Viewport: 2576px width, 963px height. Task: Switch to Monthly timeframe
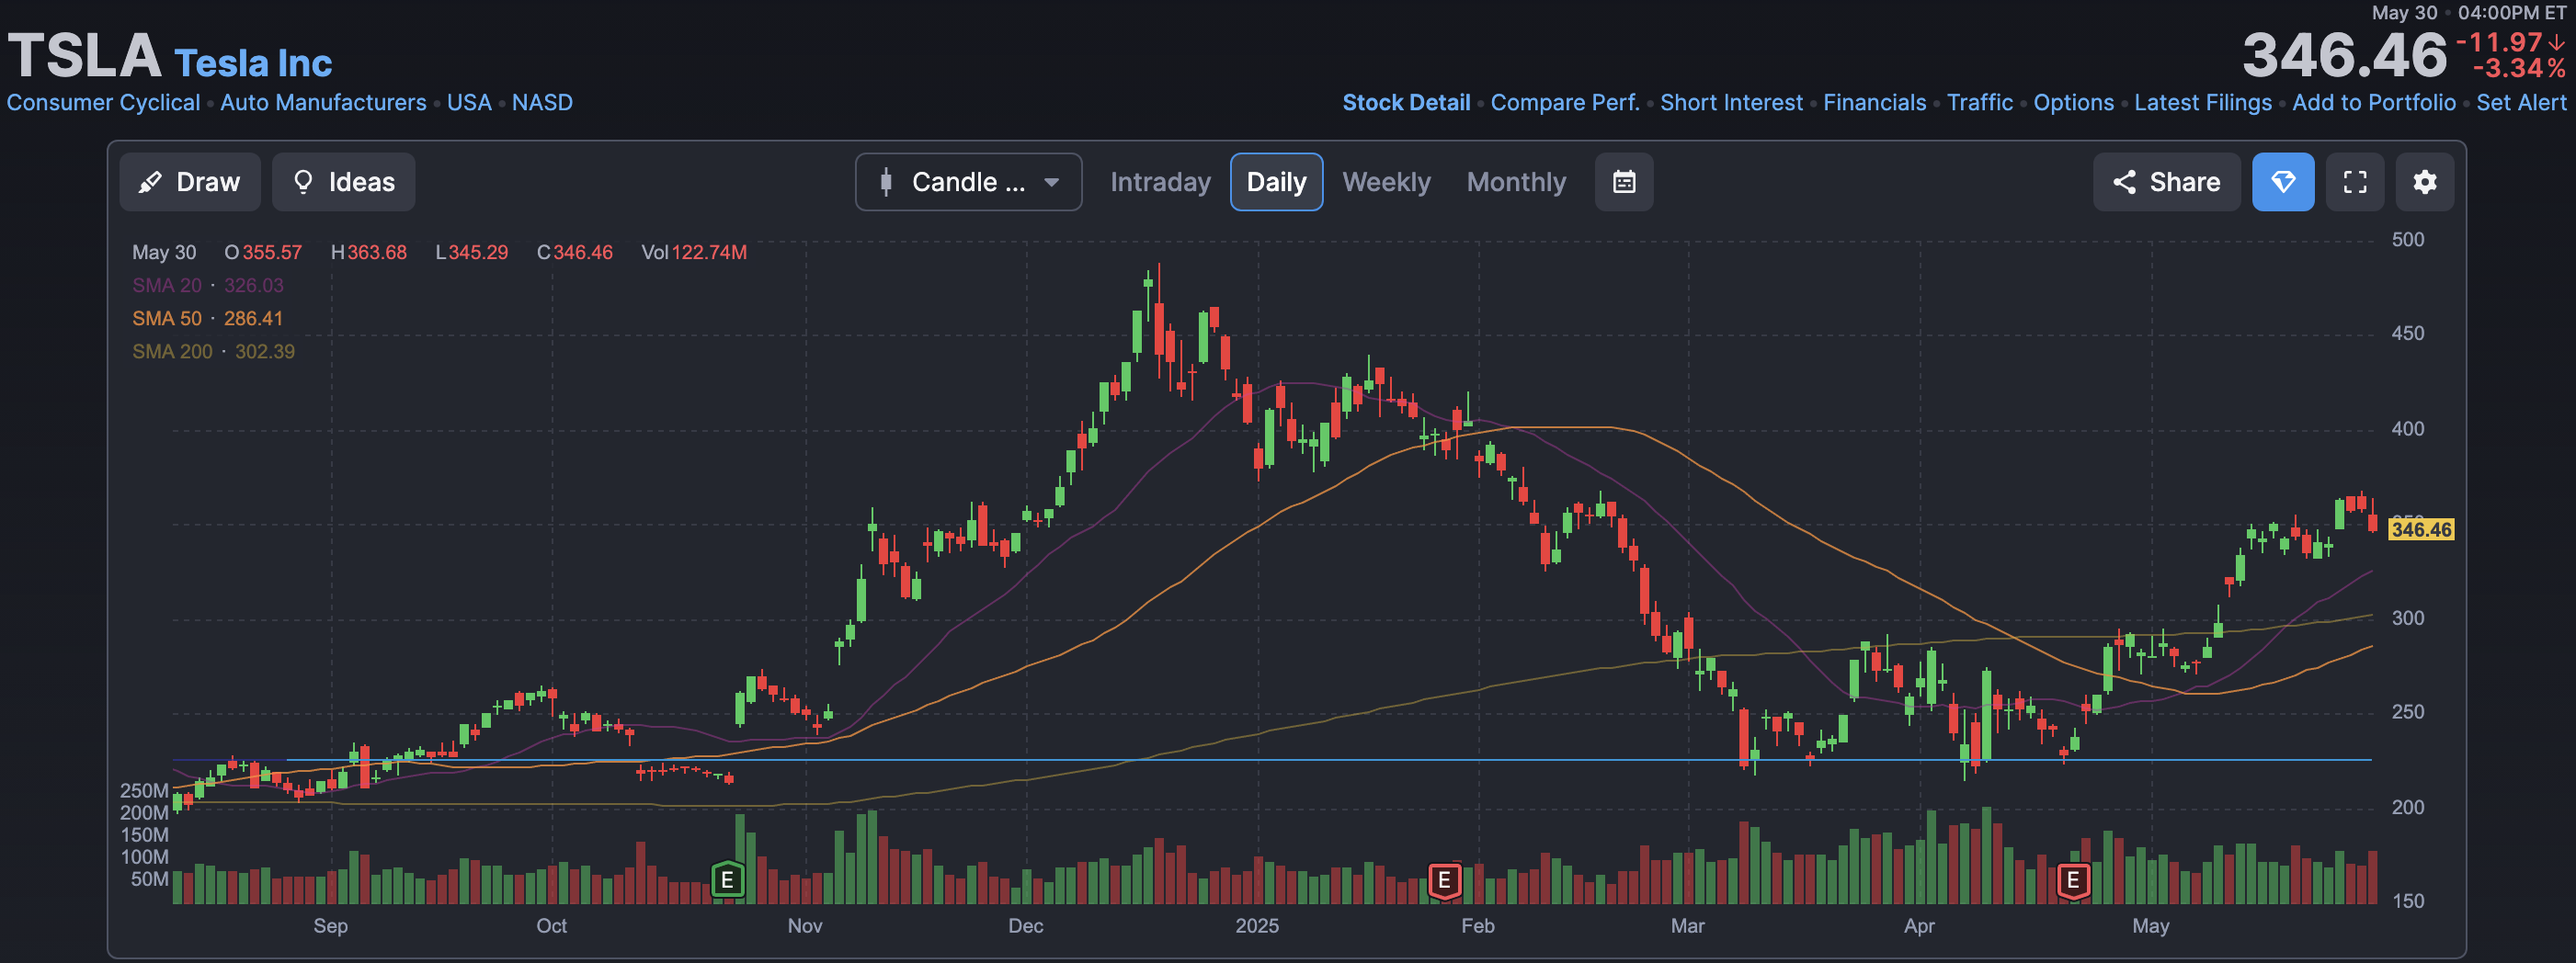(x=1516, y=182)
